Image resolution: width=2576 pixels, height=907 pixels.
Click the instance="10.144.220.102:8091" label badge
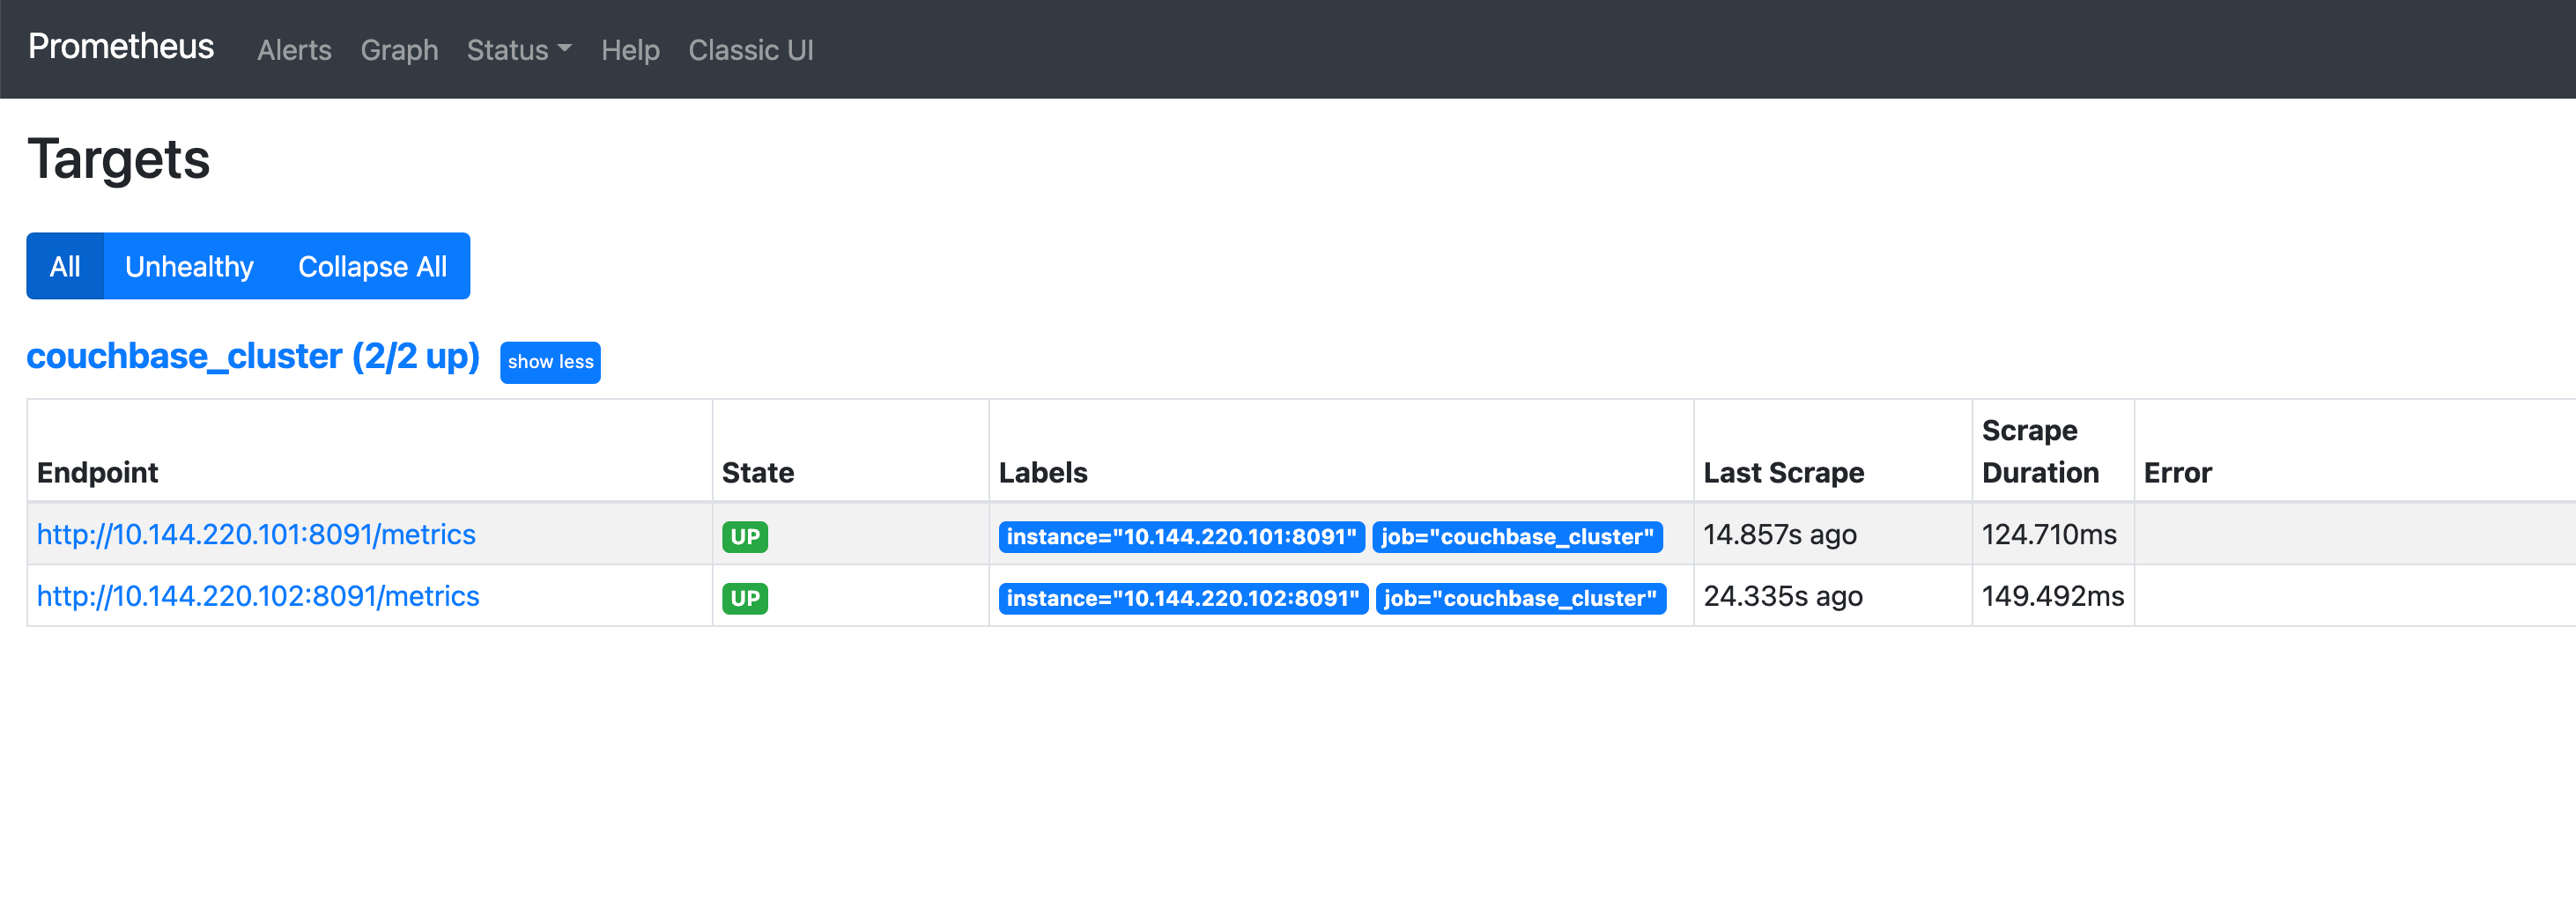1182,598
